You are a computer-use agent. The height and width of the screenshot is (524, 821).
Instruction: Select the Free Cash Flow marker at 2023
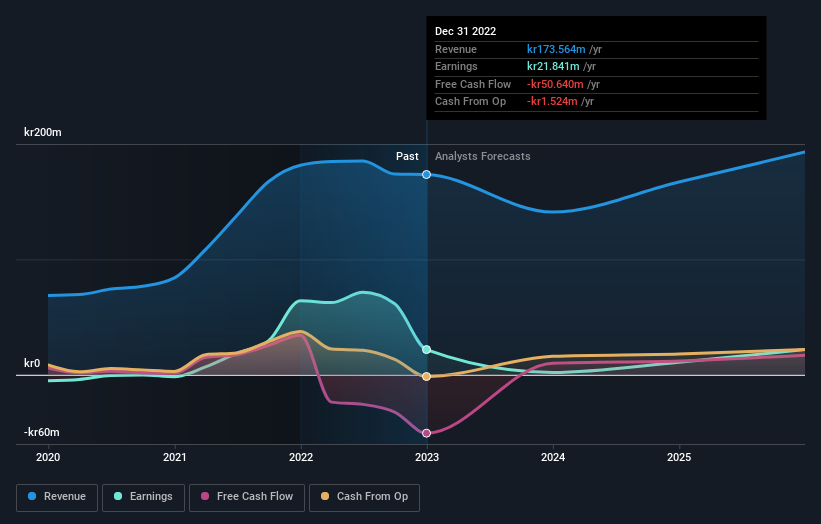coord(427,433)
